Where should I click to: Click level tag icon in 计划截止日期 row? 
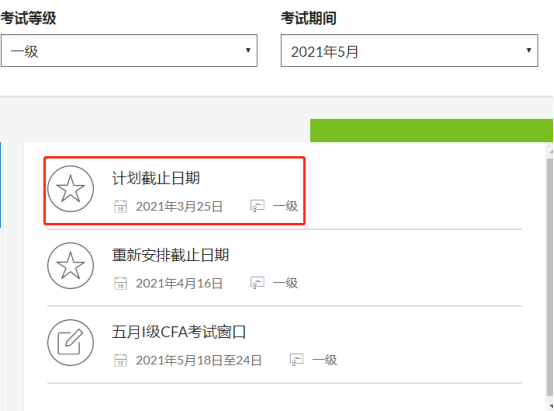click(x=257, y=206)
